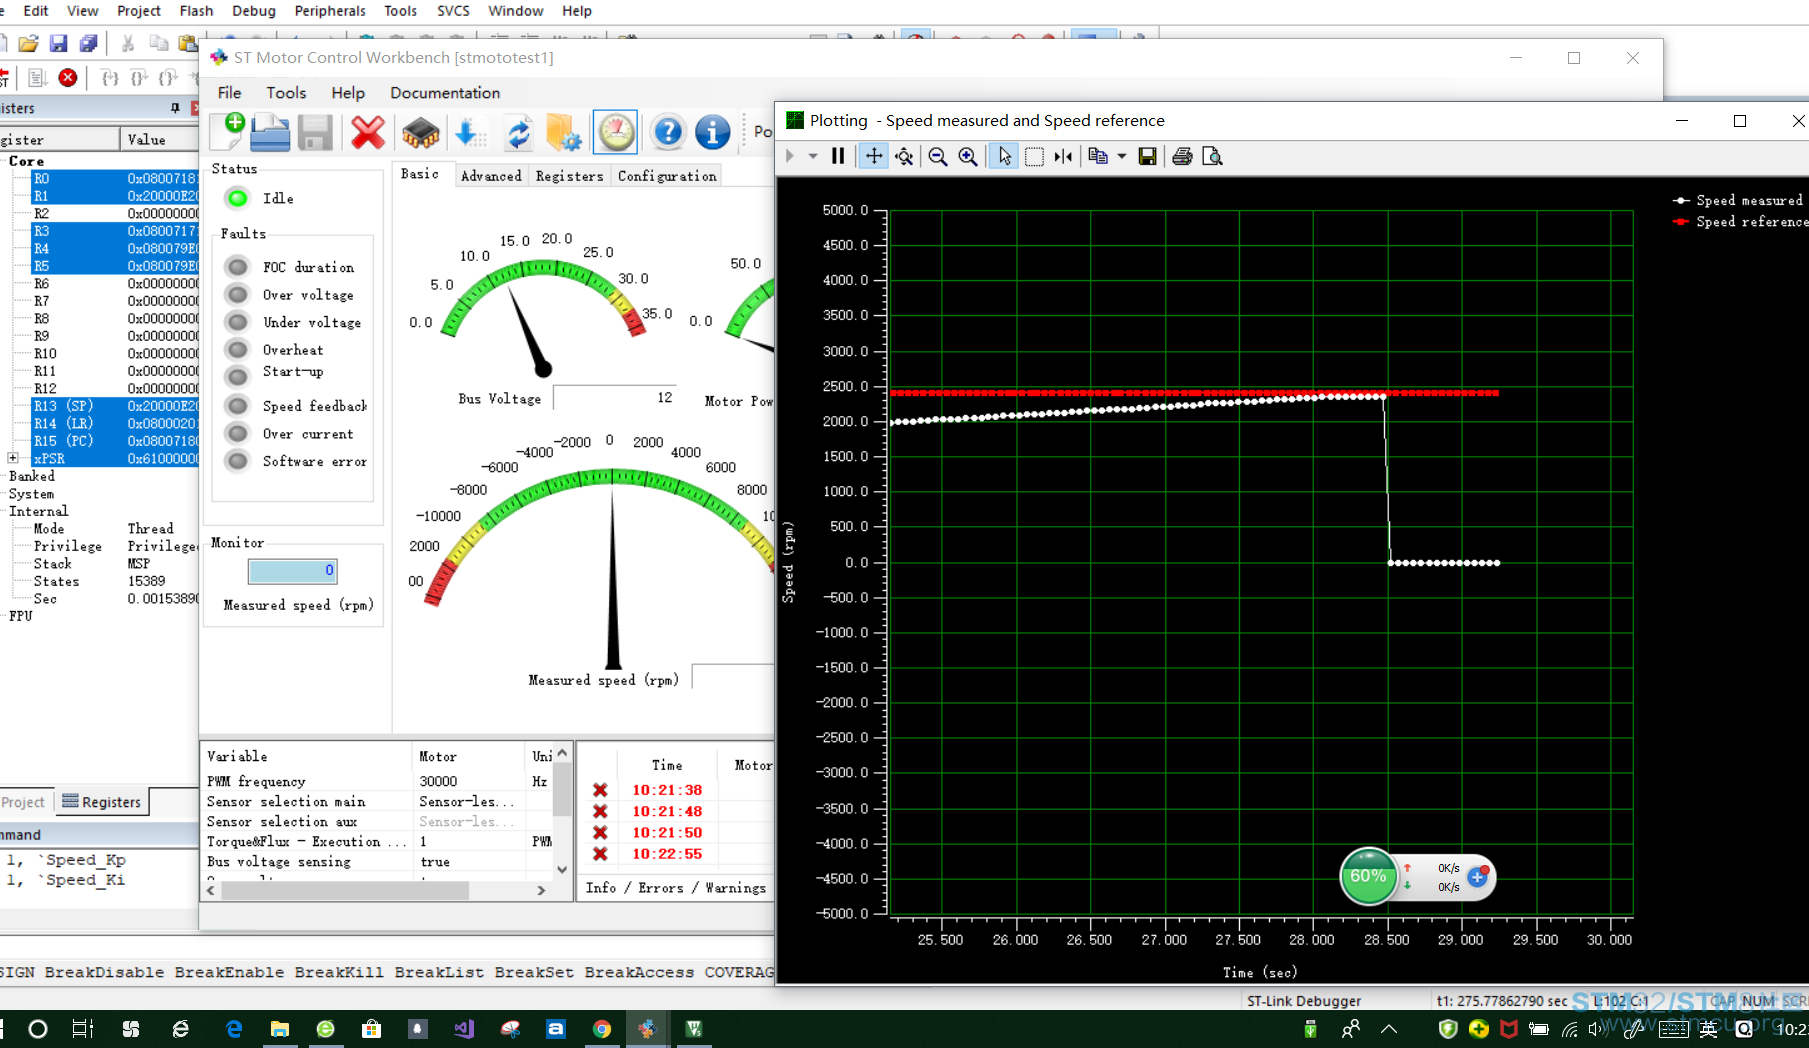Click the Bus Voltage value field showing 12
The height and width of the screenshot is (1048, 1809).
tap(614, 398)
